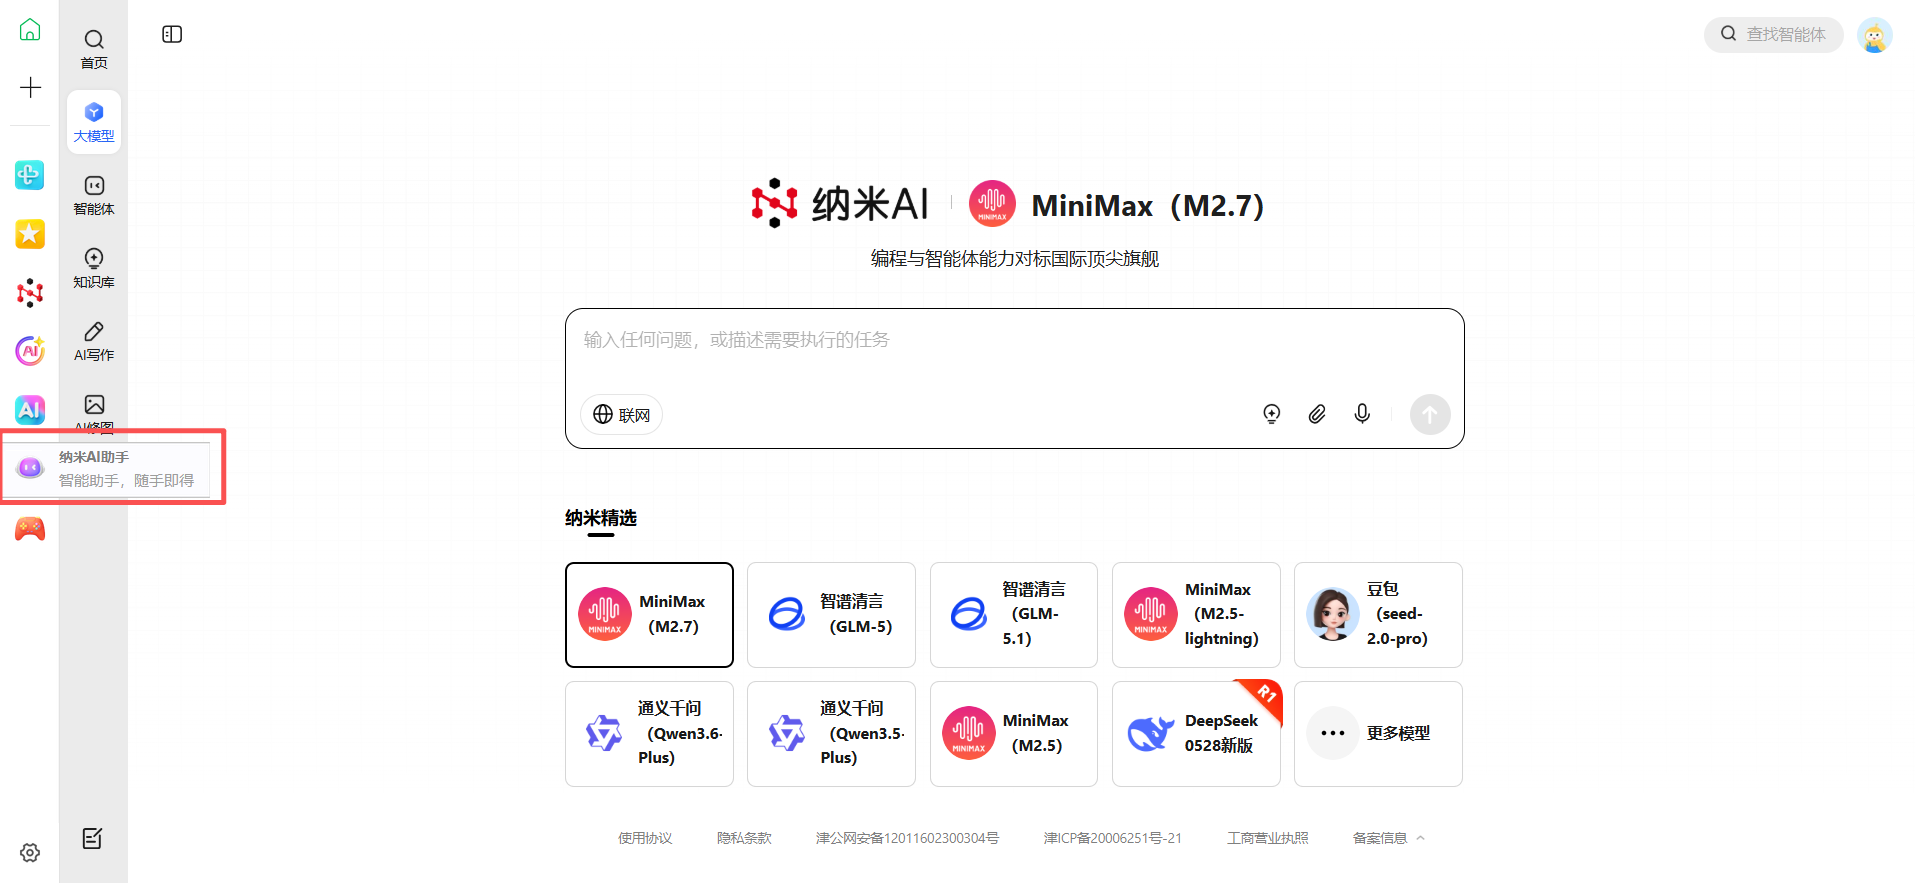Image resolution: width=1915 pixels, height=884 pixels.
Task: Click the paperclip attachment icon
Action: pyautogui.click(x=1316, y=414)
